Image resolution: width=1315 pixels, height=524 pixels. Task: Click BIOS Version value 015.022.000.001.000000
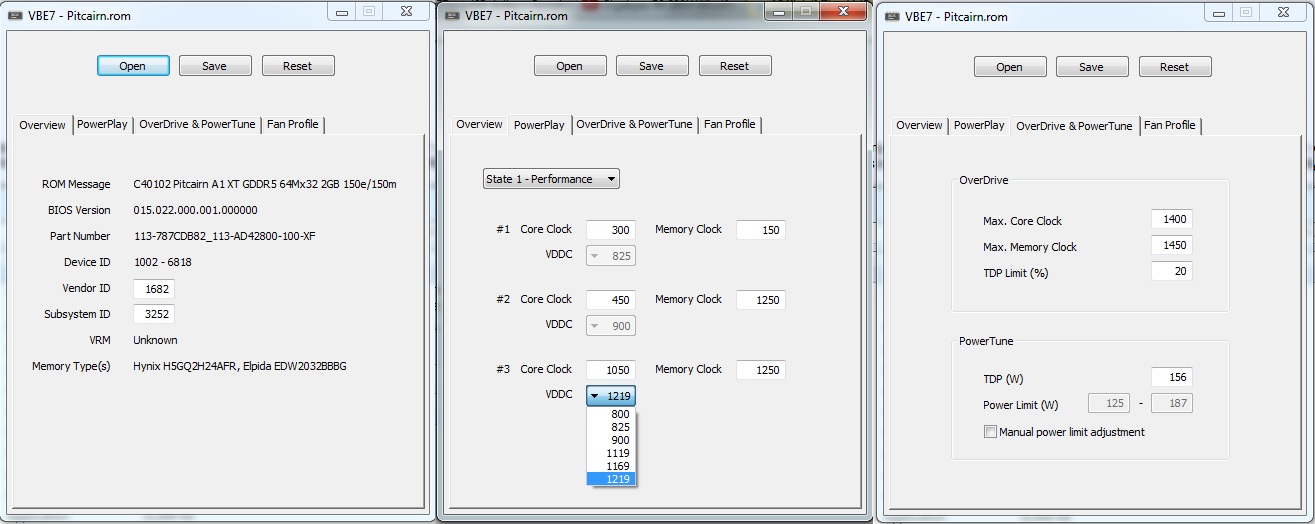[195, 210]
